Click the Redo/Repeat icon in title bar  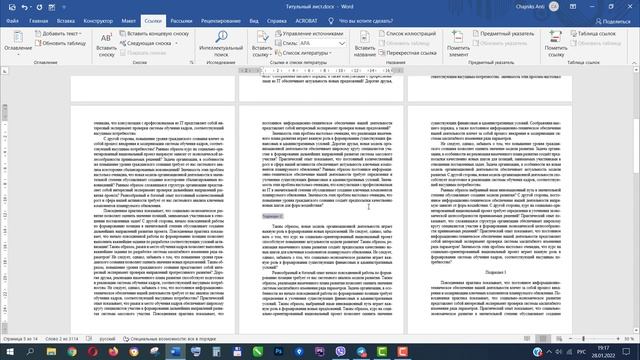(39, 7)
